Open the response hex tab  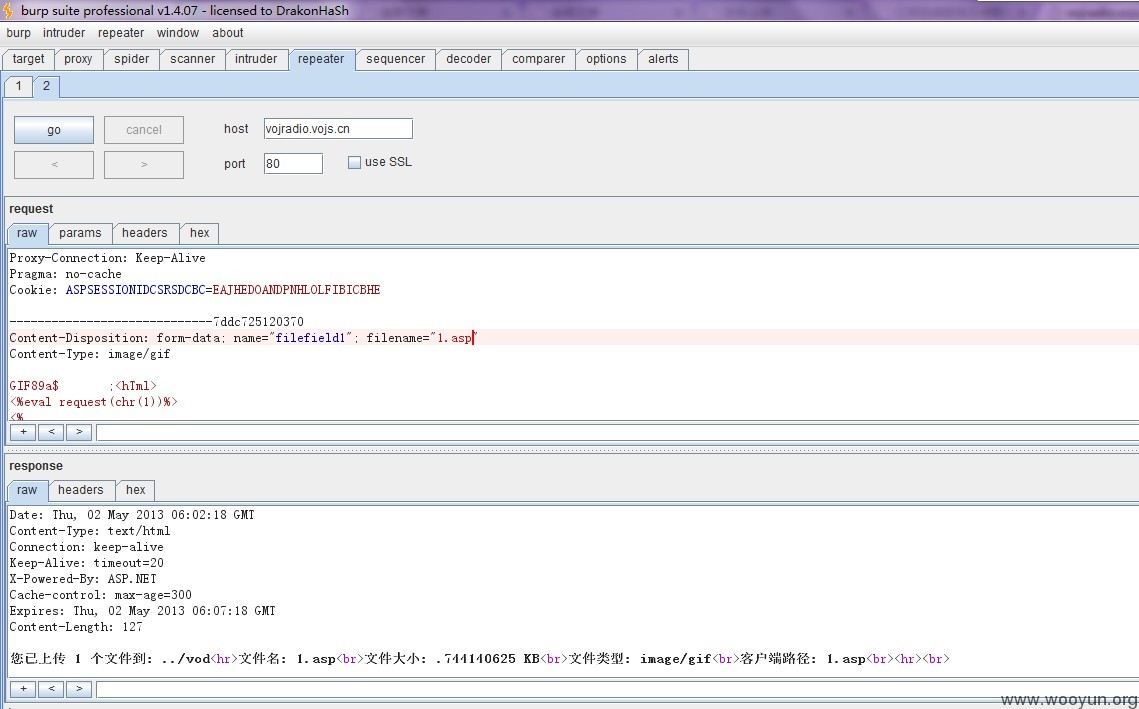pyautogui.click(x=136, y=490)
